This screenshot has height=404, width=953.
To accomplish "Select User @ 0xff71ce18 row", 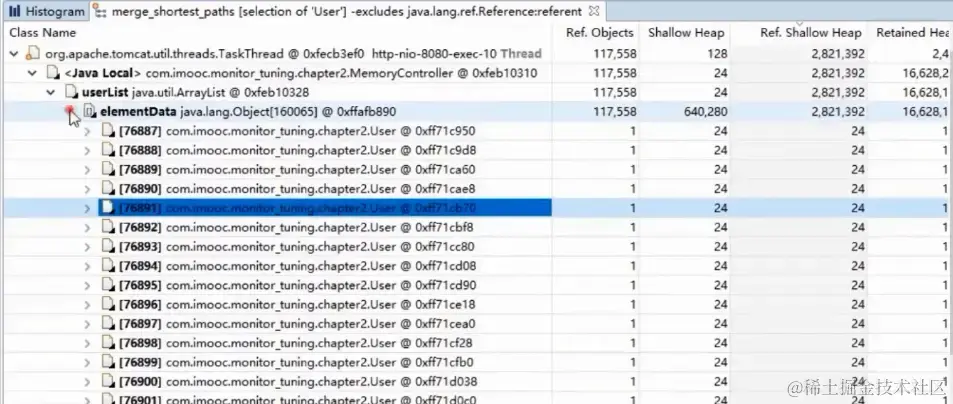I will coord(476,304).
